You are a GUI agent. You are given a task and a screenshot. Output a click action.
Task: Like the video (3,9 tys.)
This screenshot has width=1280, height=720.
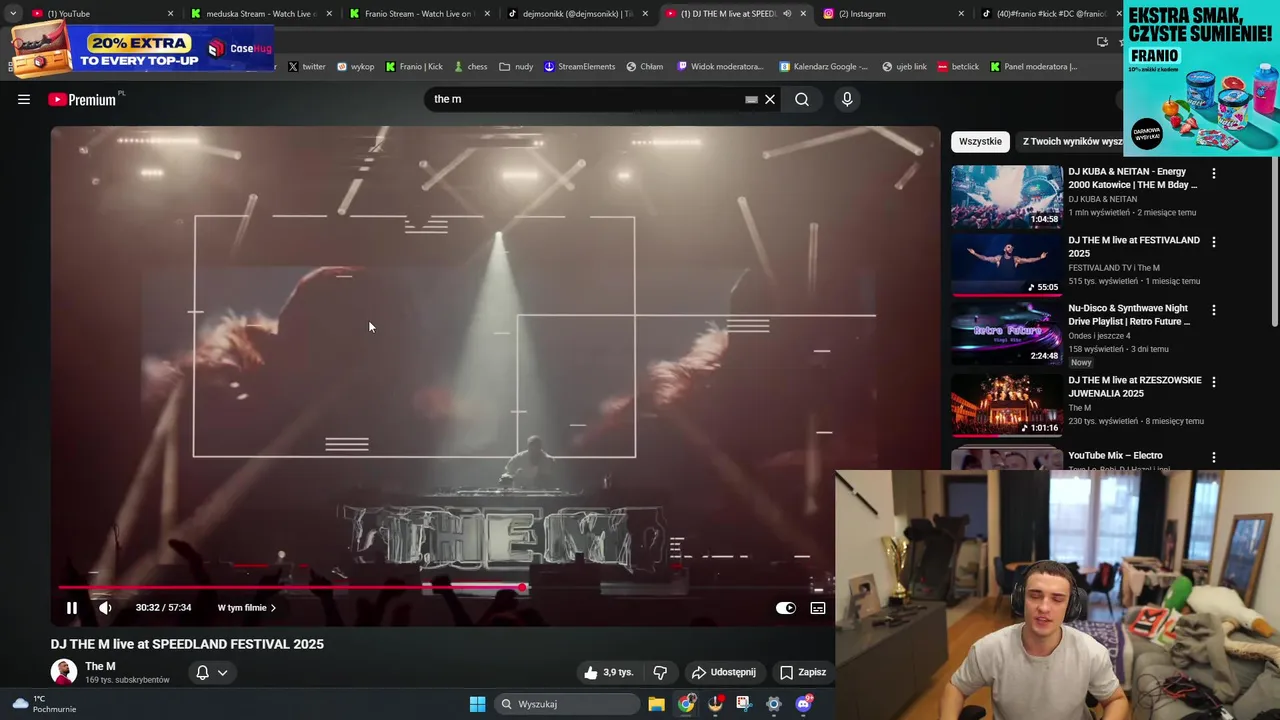(x=609, y=672)
